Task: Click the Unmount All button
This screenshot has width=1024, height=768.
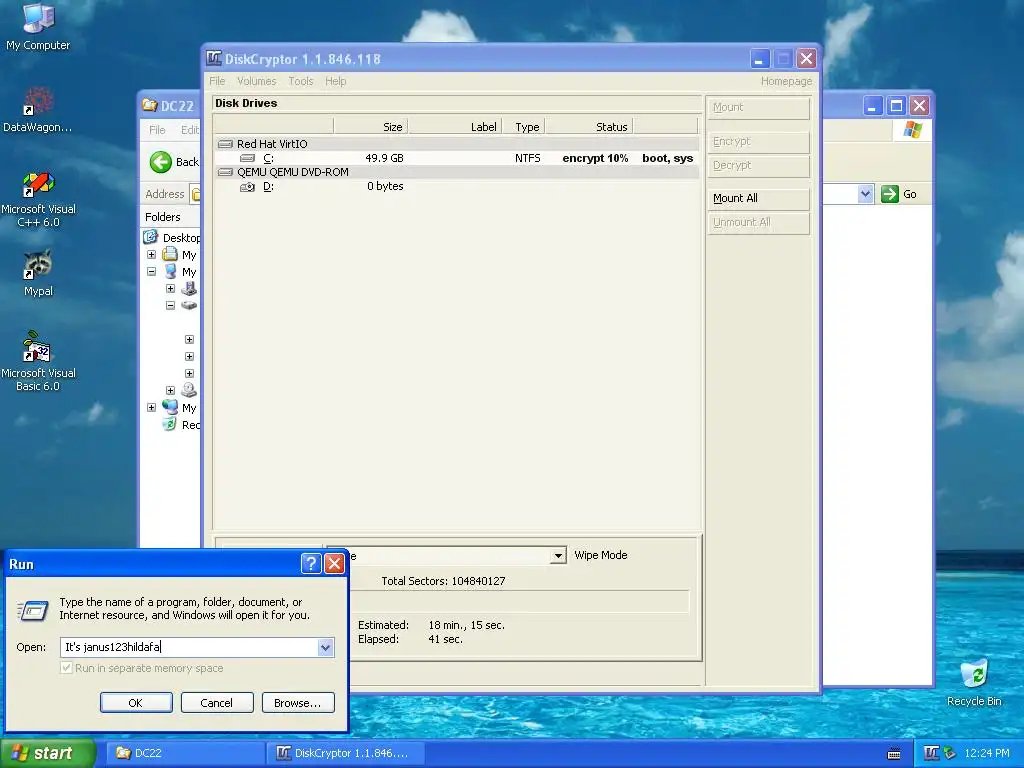Action: (759, 223)
